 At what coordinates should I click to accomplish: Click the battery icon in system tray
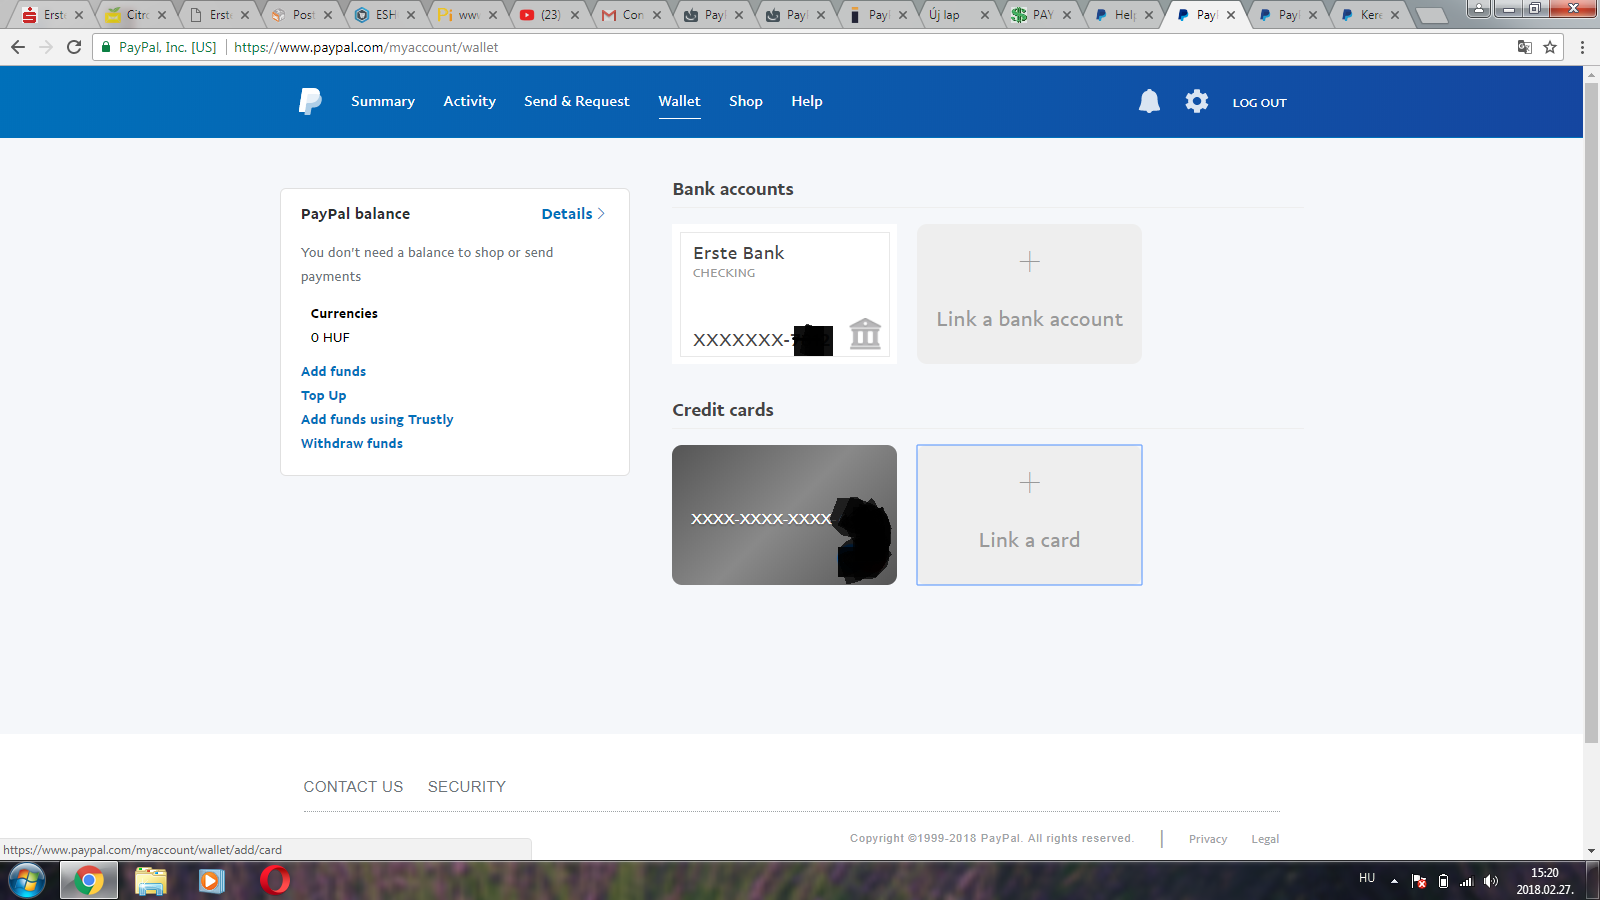pyautogui.click(x=1443, y=881)
